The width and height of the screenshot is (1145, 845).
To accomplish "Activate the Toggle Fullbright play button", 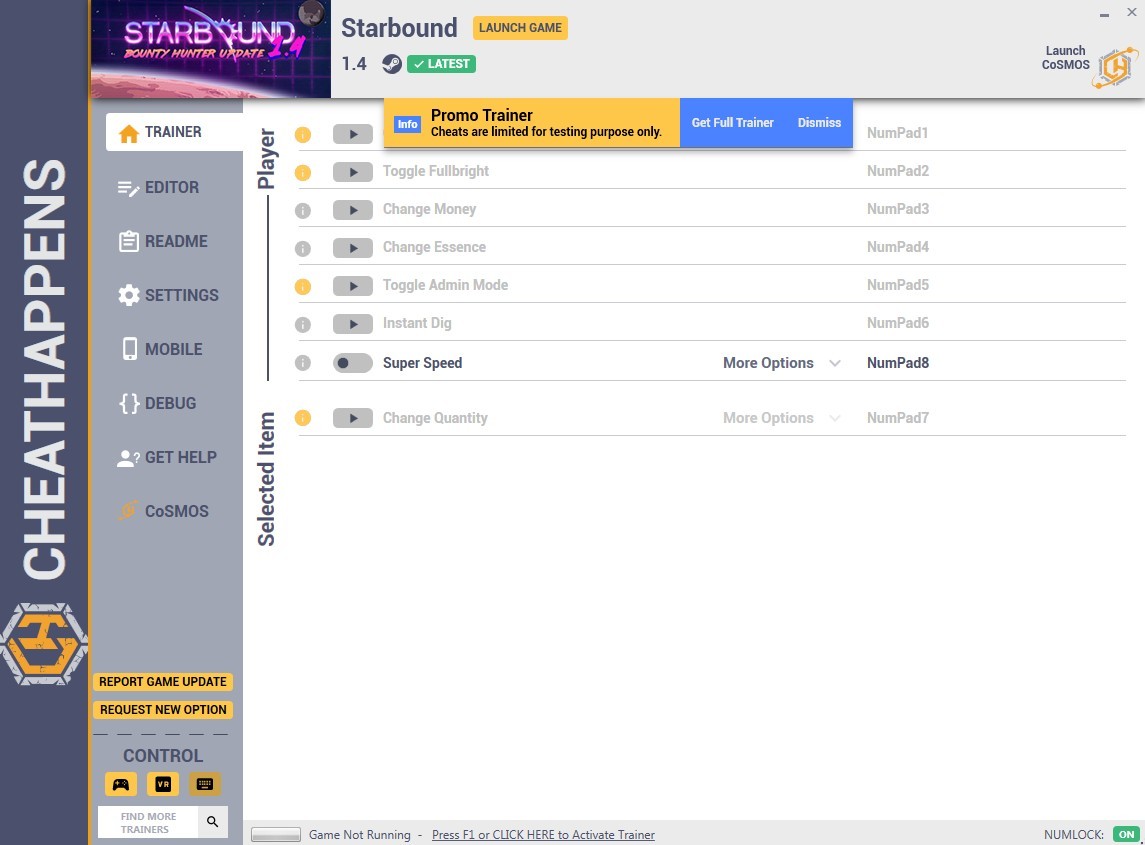I will [353, 172].
